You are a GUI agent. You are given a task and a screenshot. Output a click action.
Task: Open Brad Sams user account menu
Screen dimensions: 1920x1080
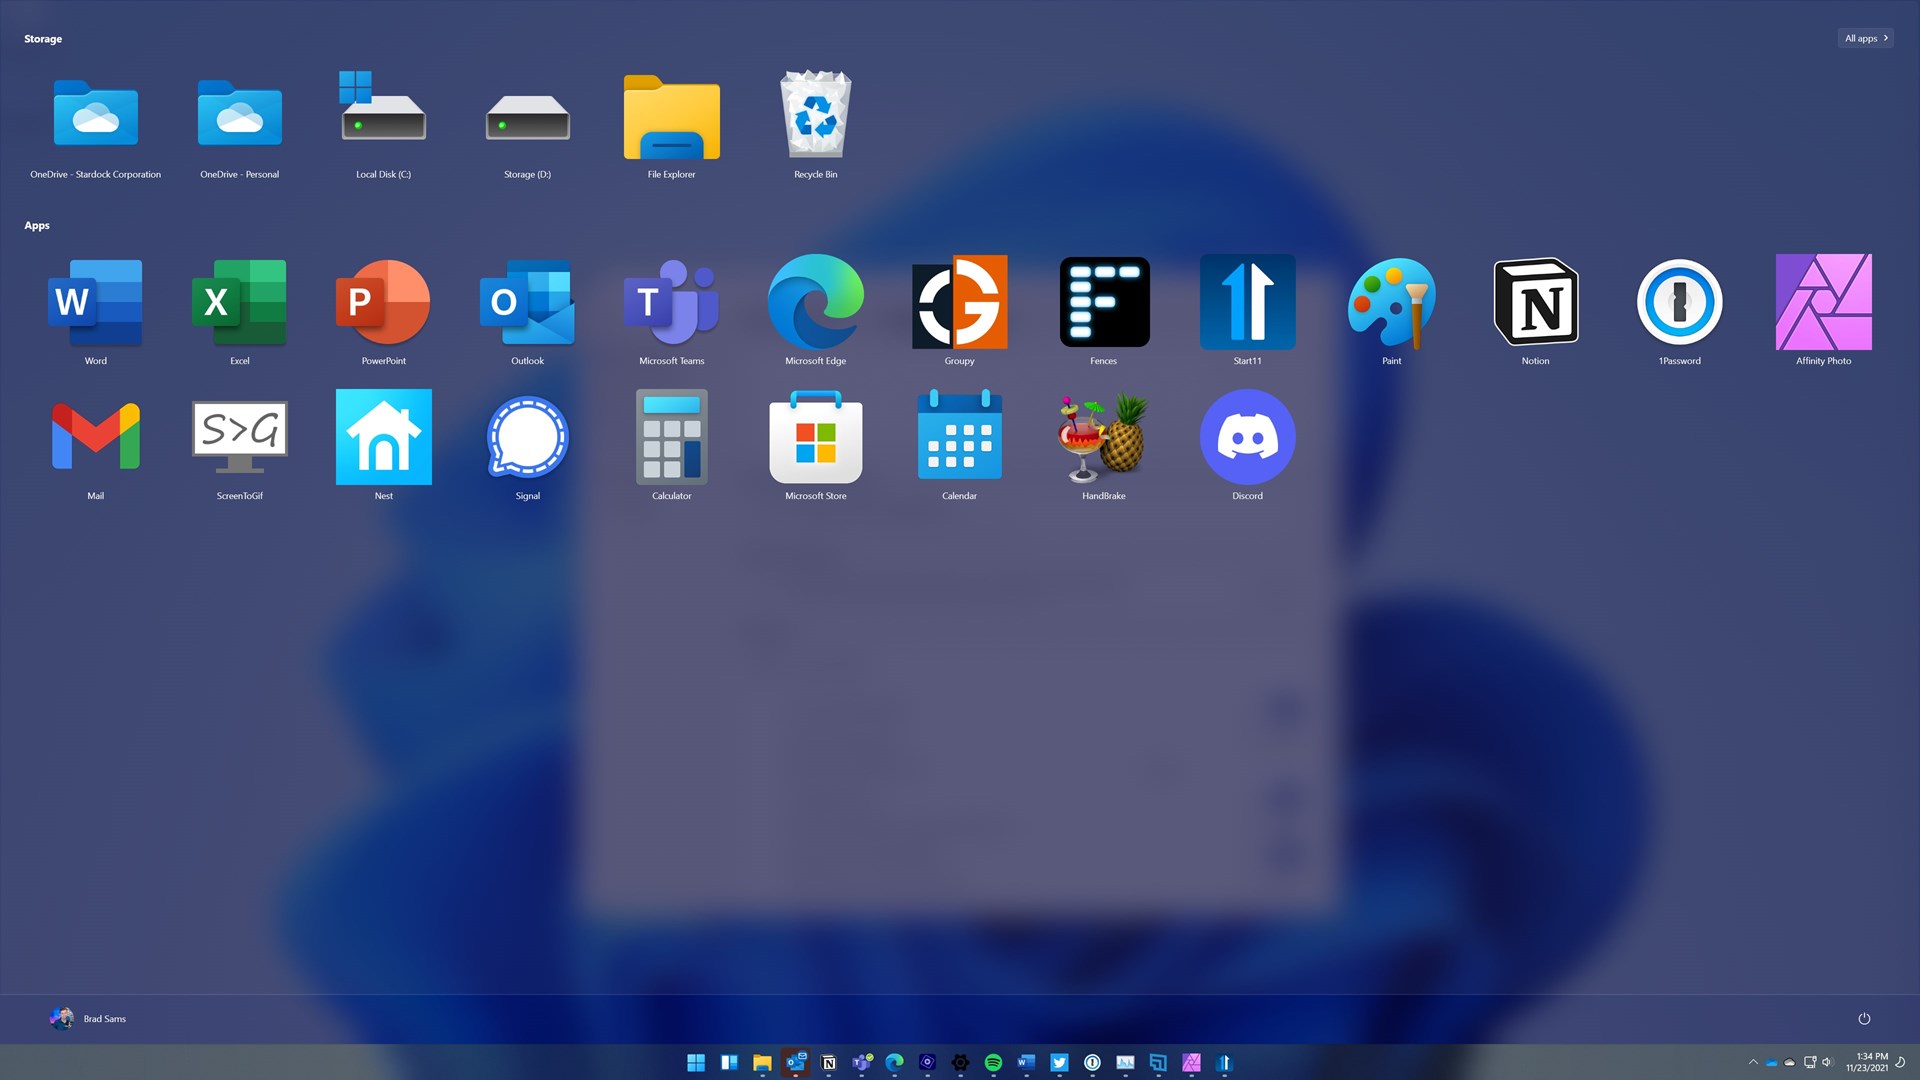point(88,1019)
